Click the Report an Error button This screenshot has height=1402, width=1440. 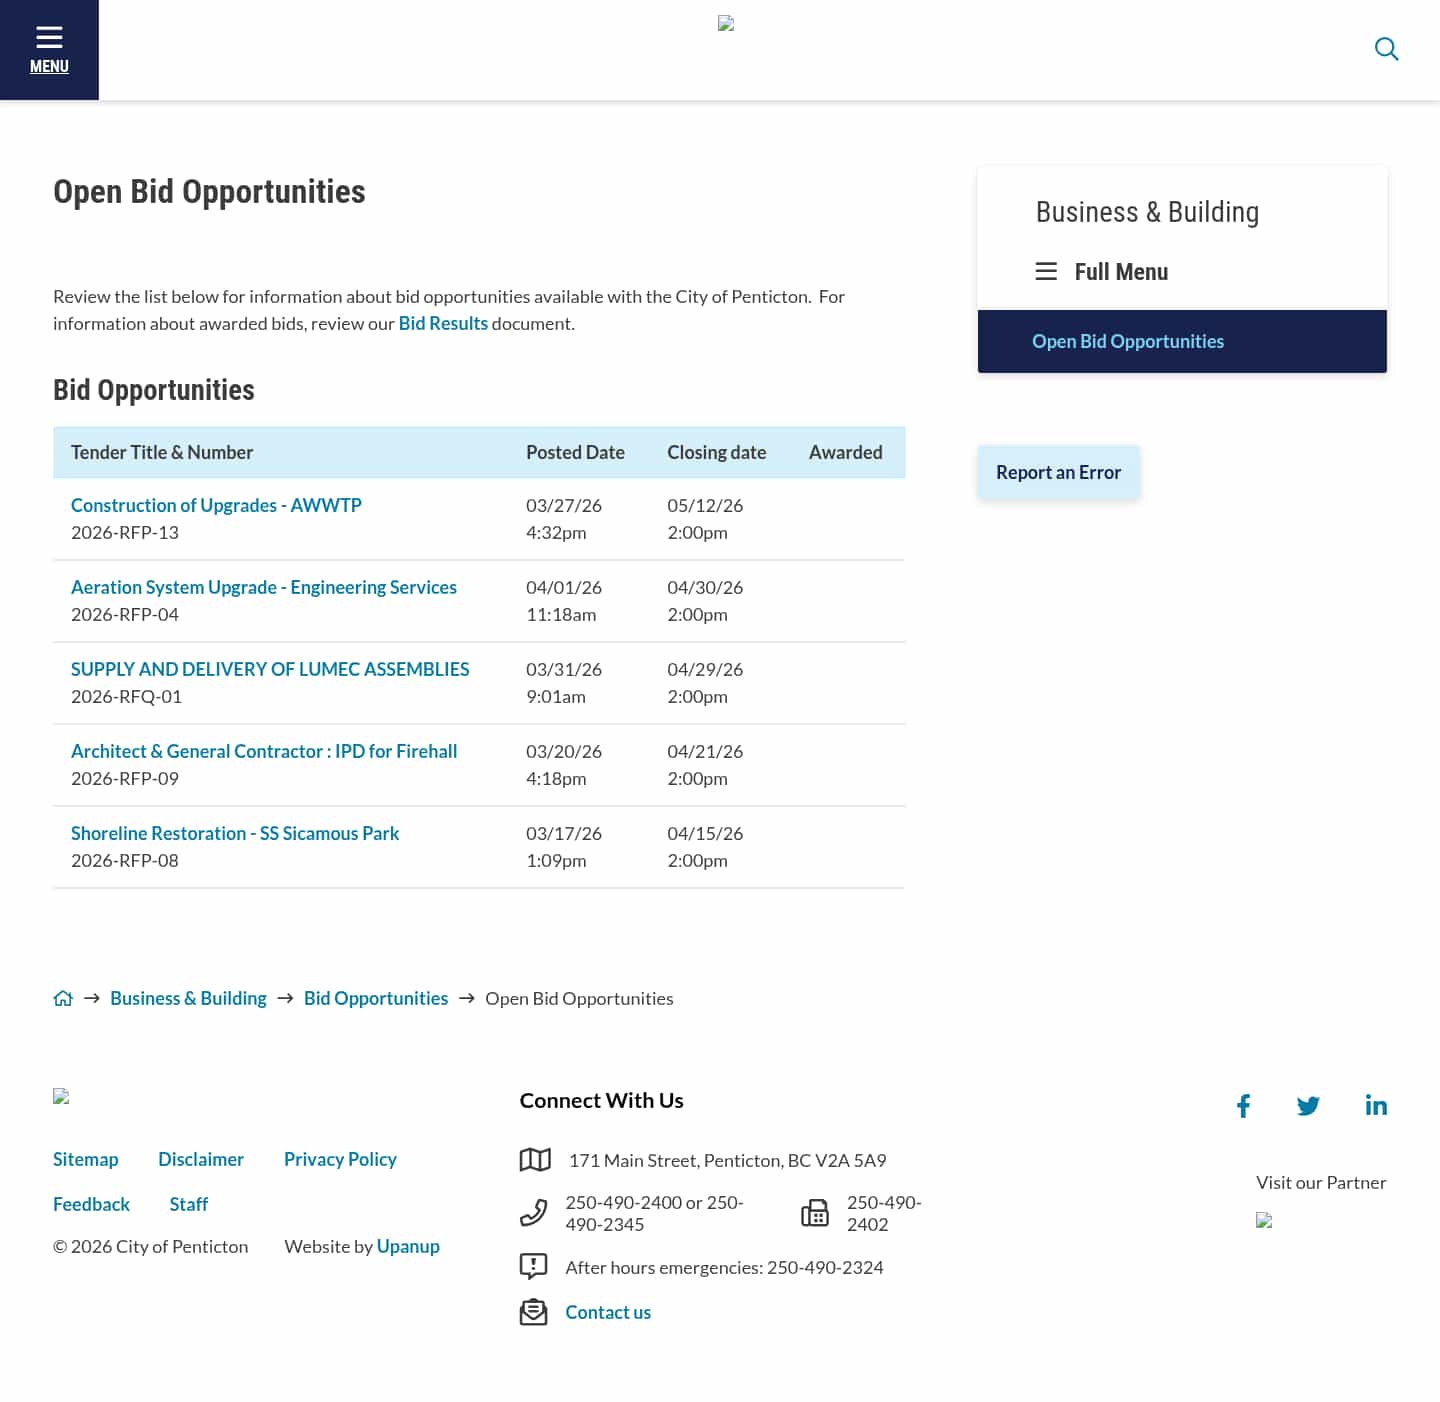tap(1058, 471)
